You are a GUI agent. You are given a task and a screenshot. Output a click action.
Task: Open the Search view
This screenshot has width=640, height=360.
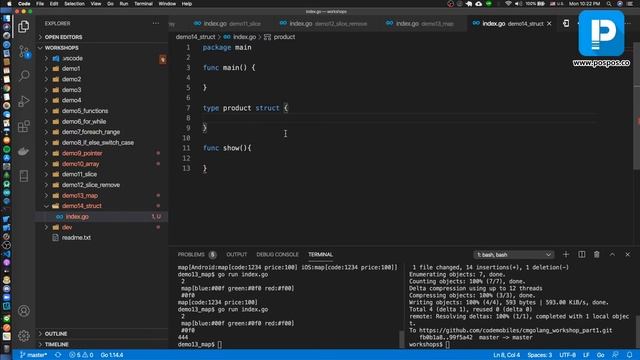pyautogui.click(x=24, y=76)
